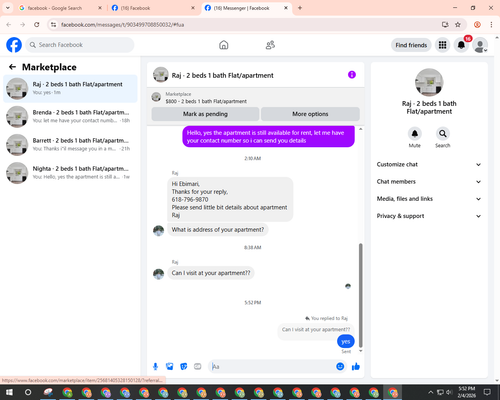This screenshot has width=500, height=400.
Task: Reload the page in browser
Action: (37, 25)
